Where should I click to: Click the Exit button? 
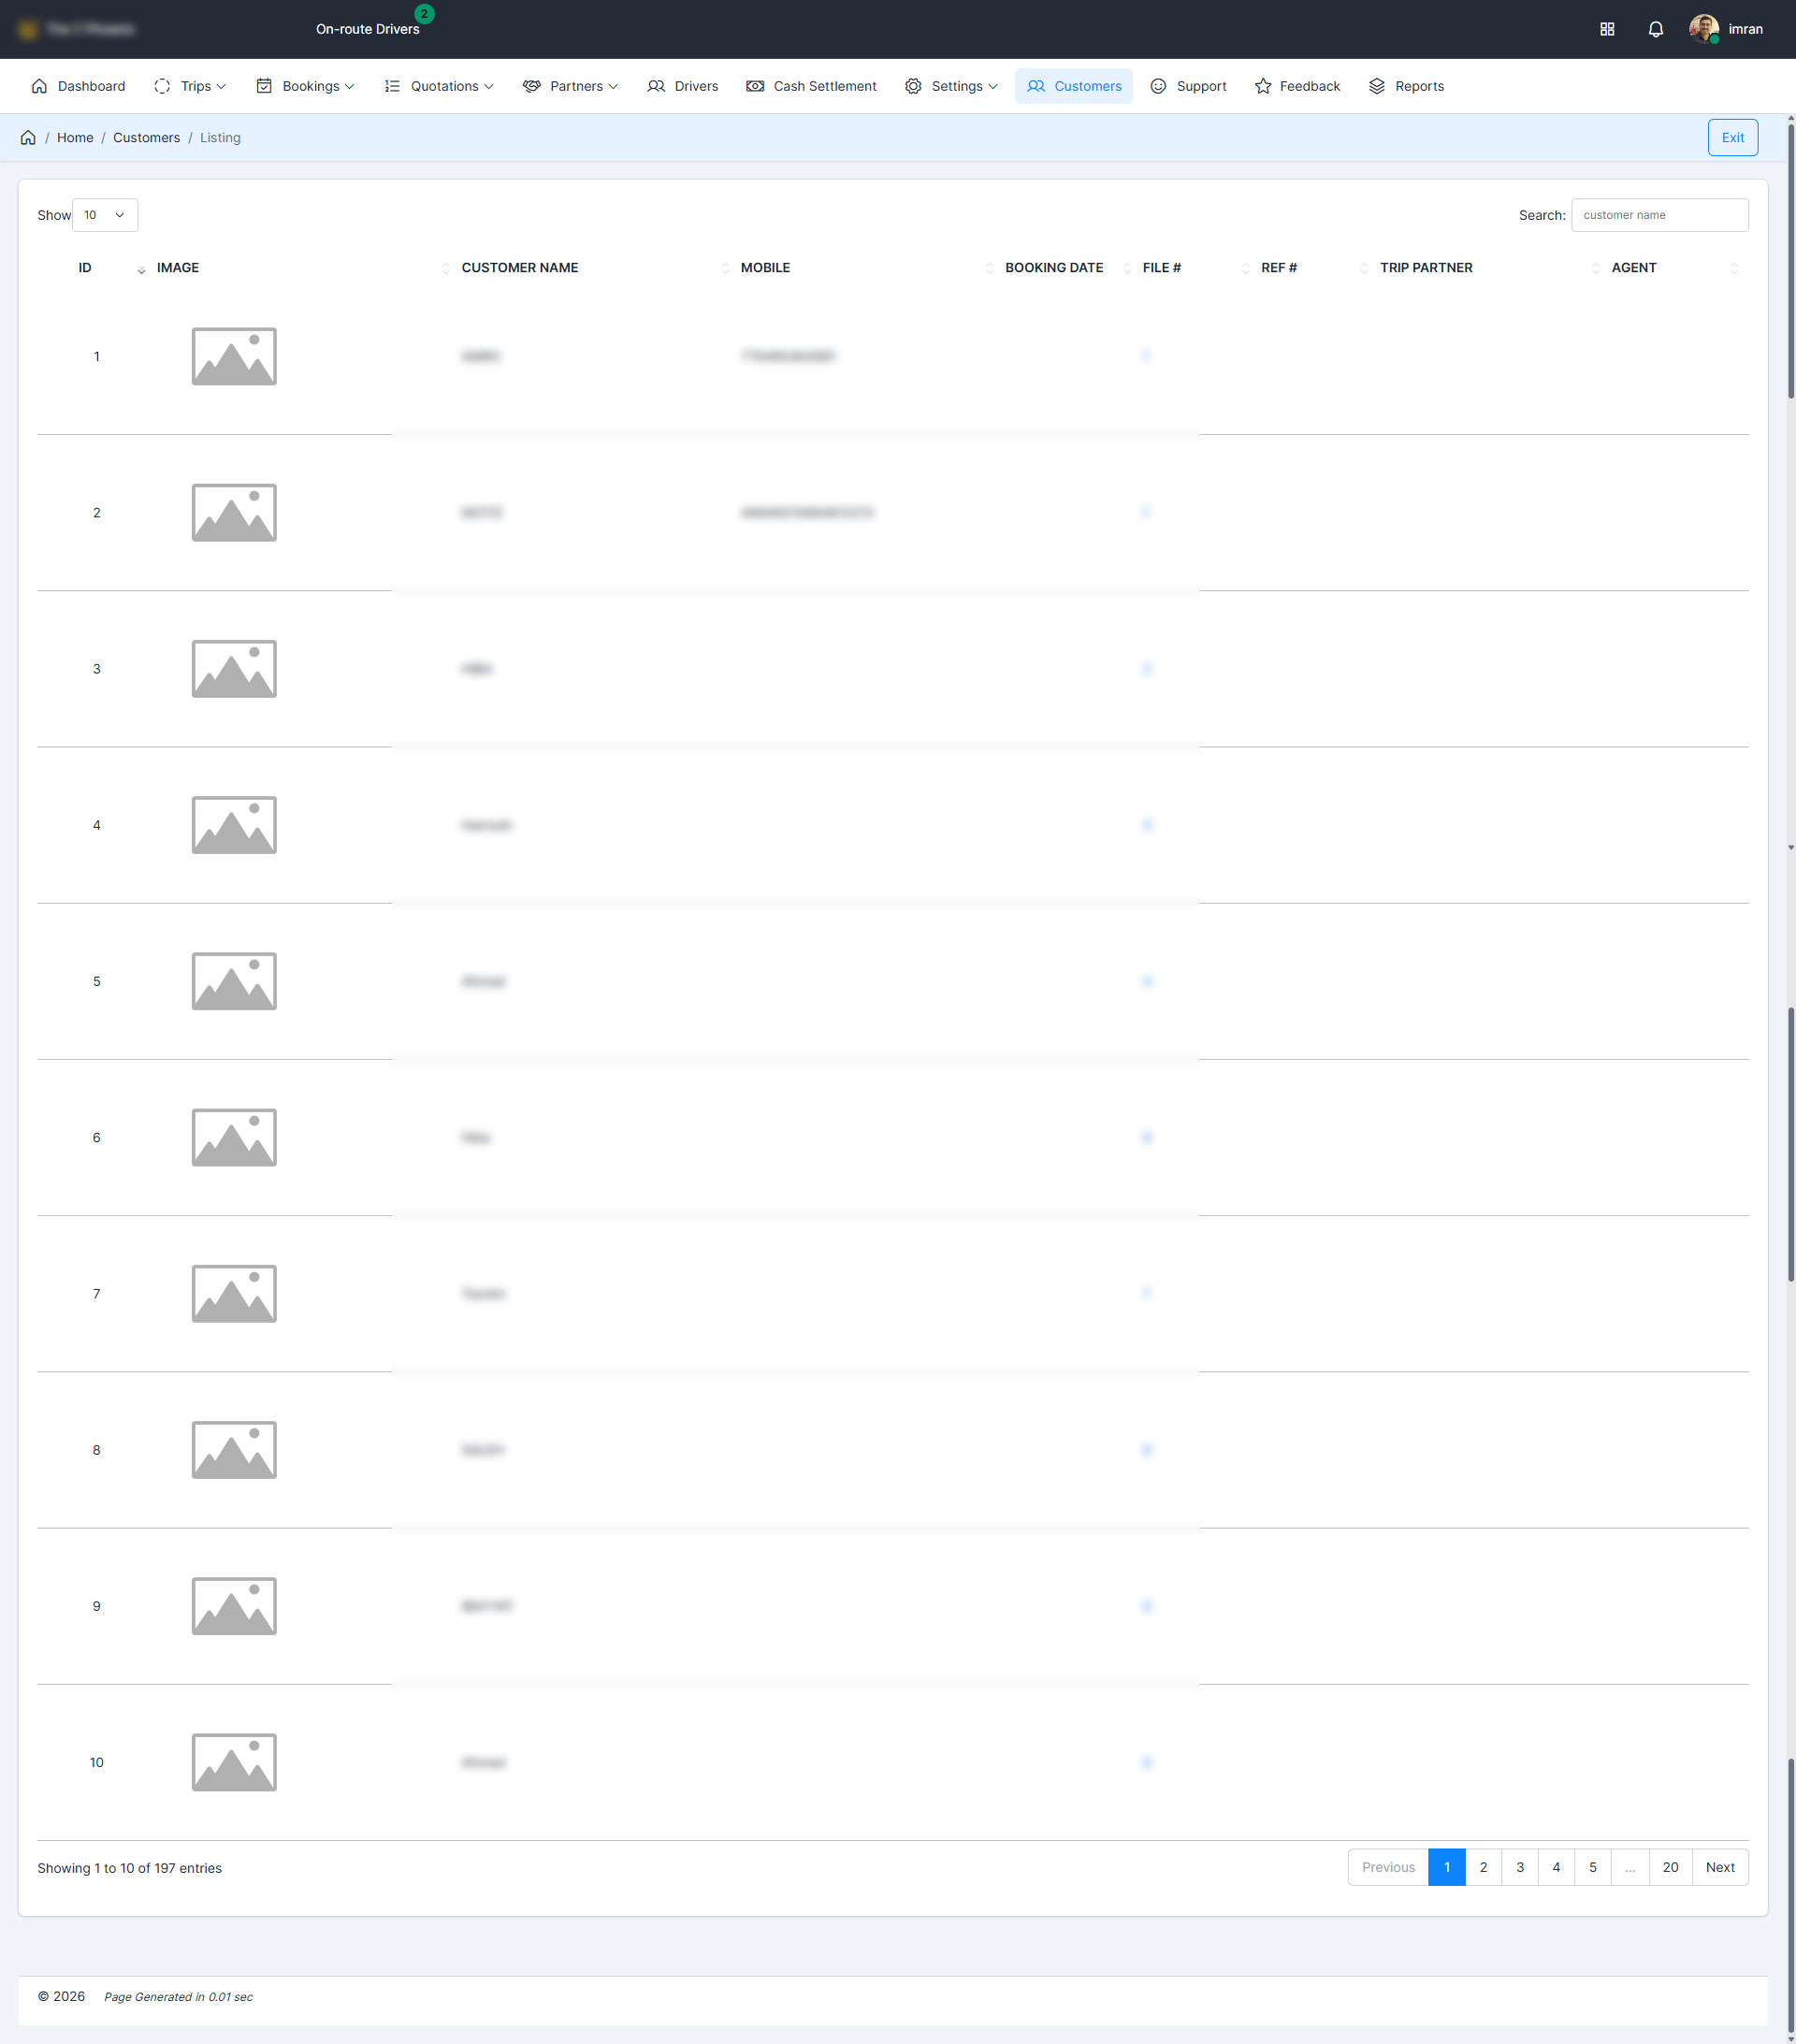1732,138
